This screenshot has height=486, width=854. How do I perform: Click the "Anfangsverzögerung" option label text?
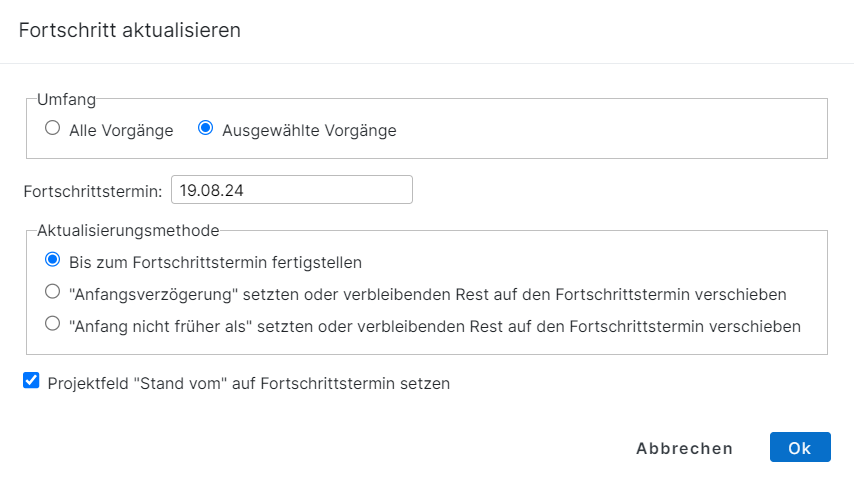[x=427, y=295]
